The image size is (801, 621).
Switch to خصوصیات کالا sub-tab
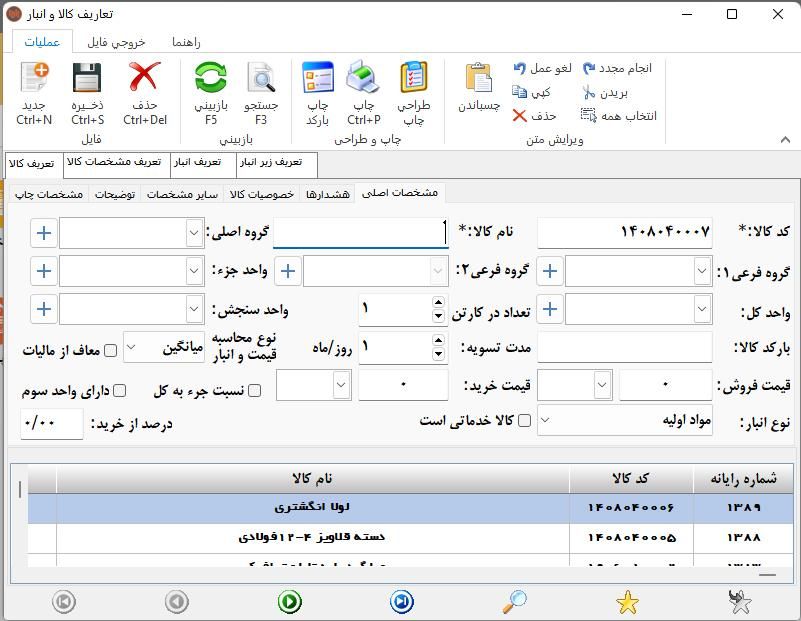[x=262, y=194]
